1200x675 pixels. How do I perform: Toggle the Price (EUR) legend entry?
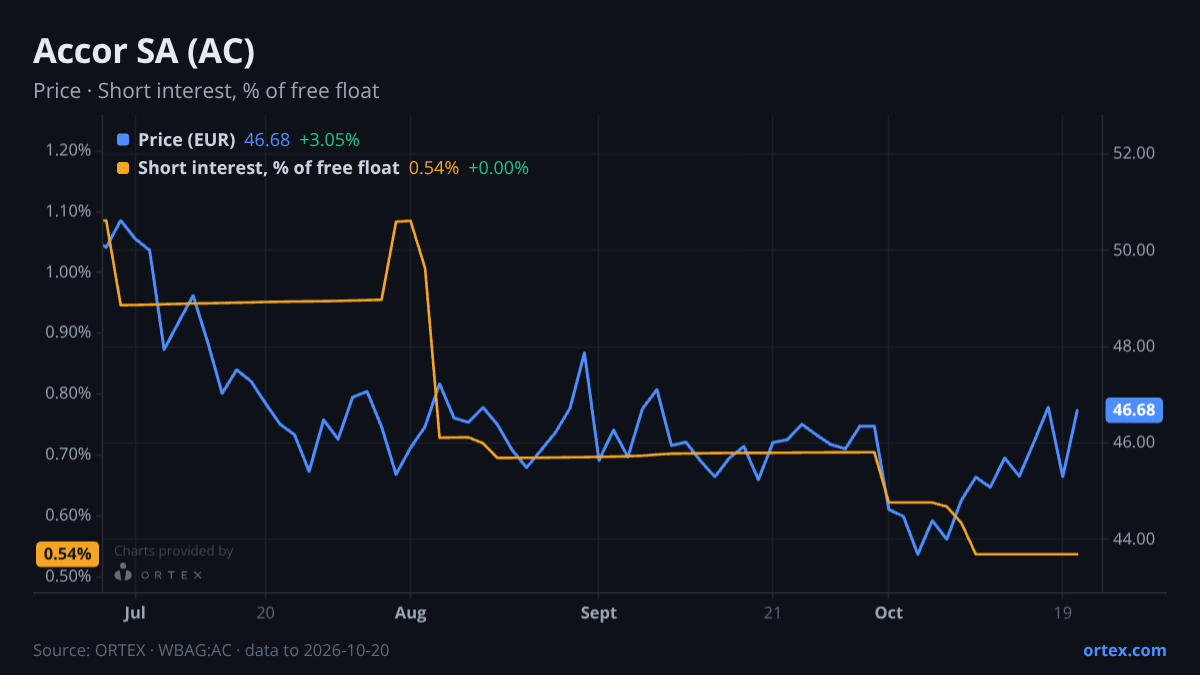[x=187, y=140]
